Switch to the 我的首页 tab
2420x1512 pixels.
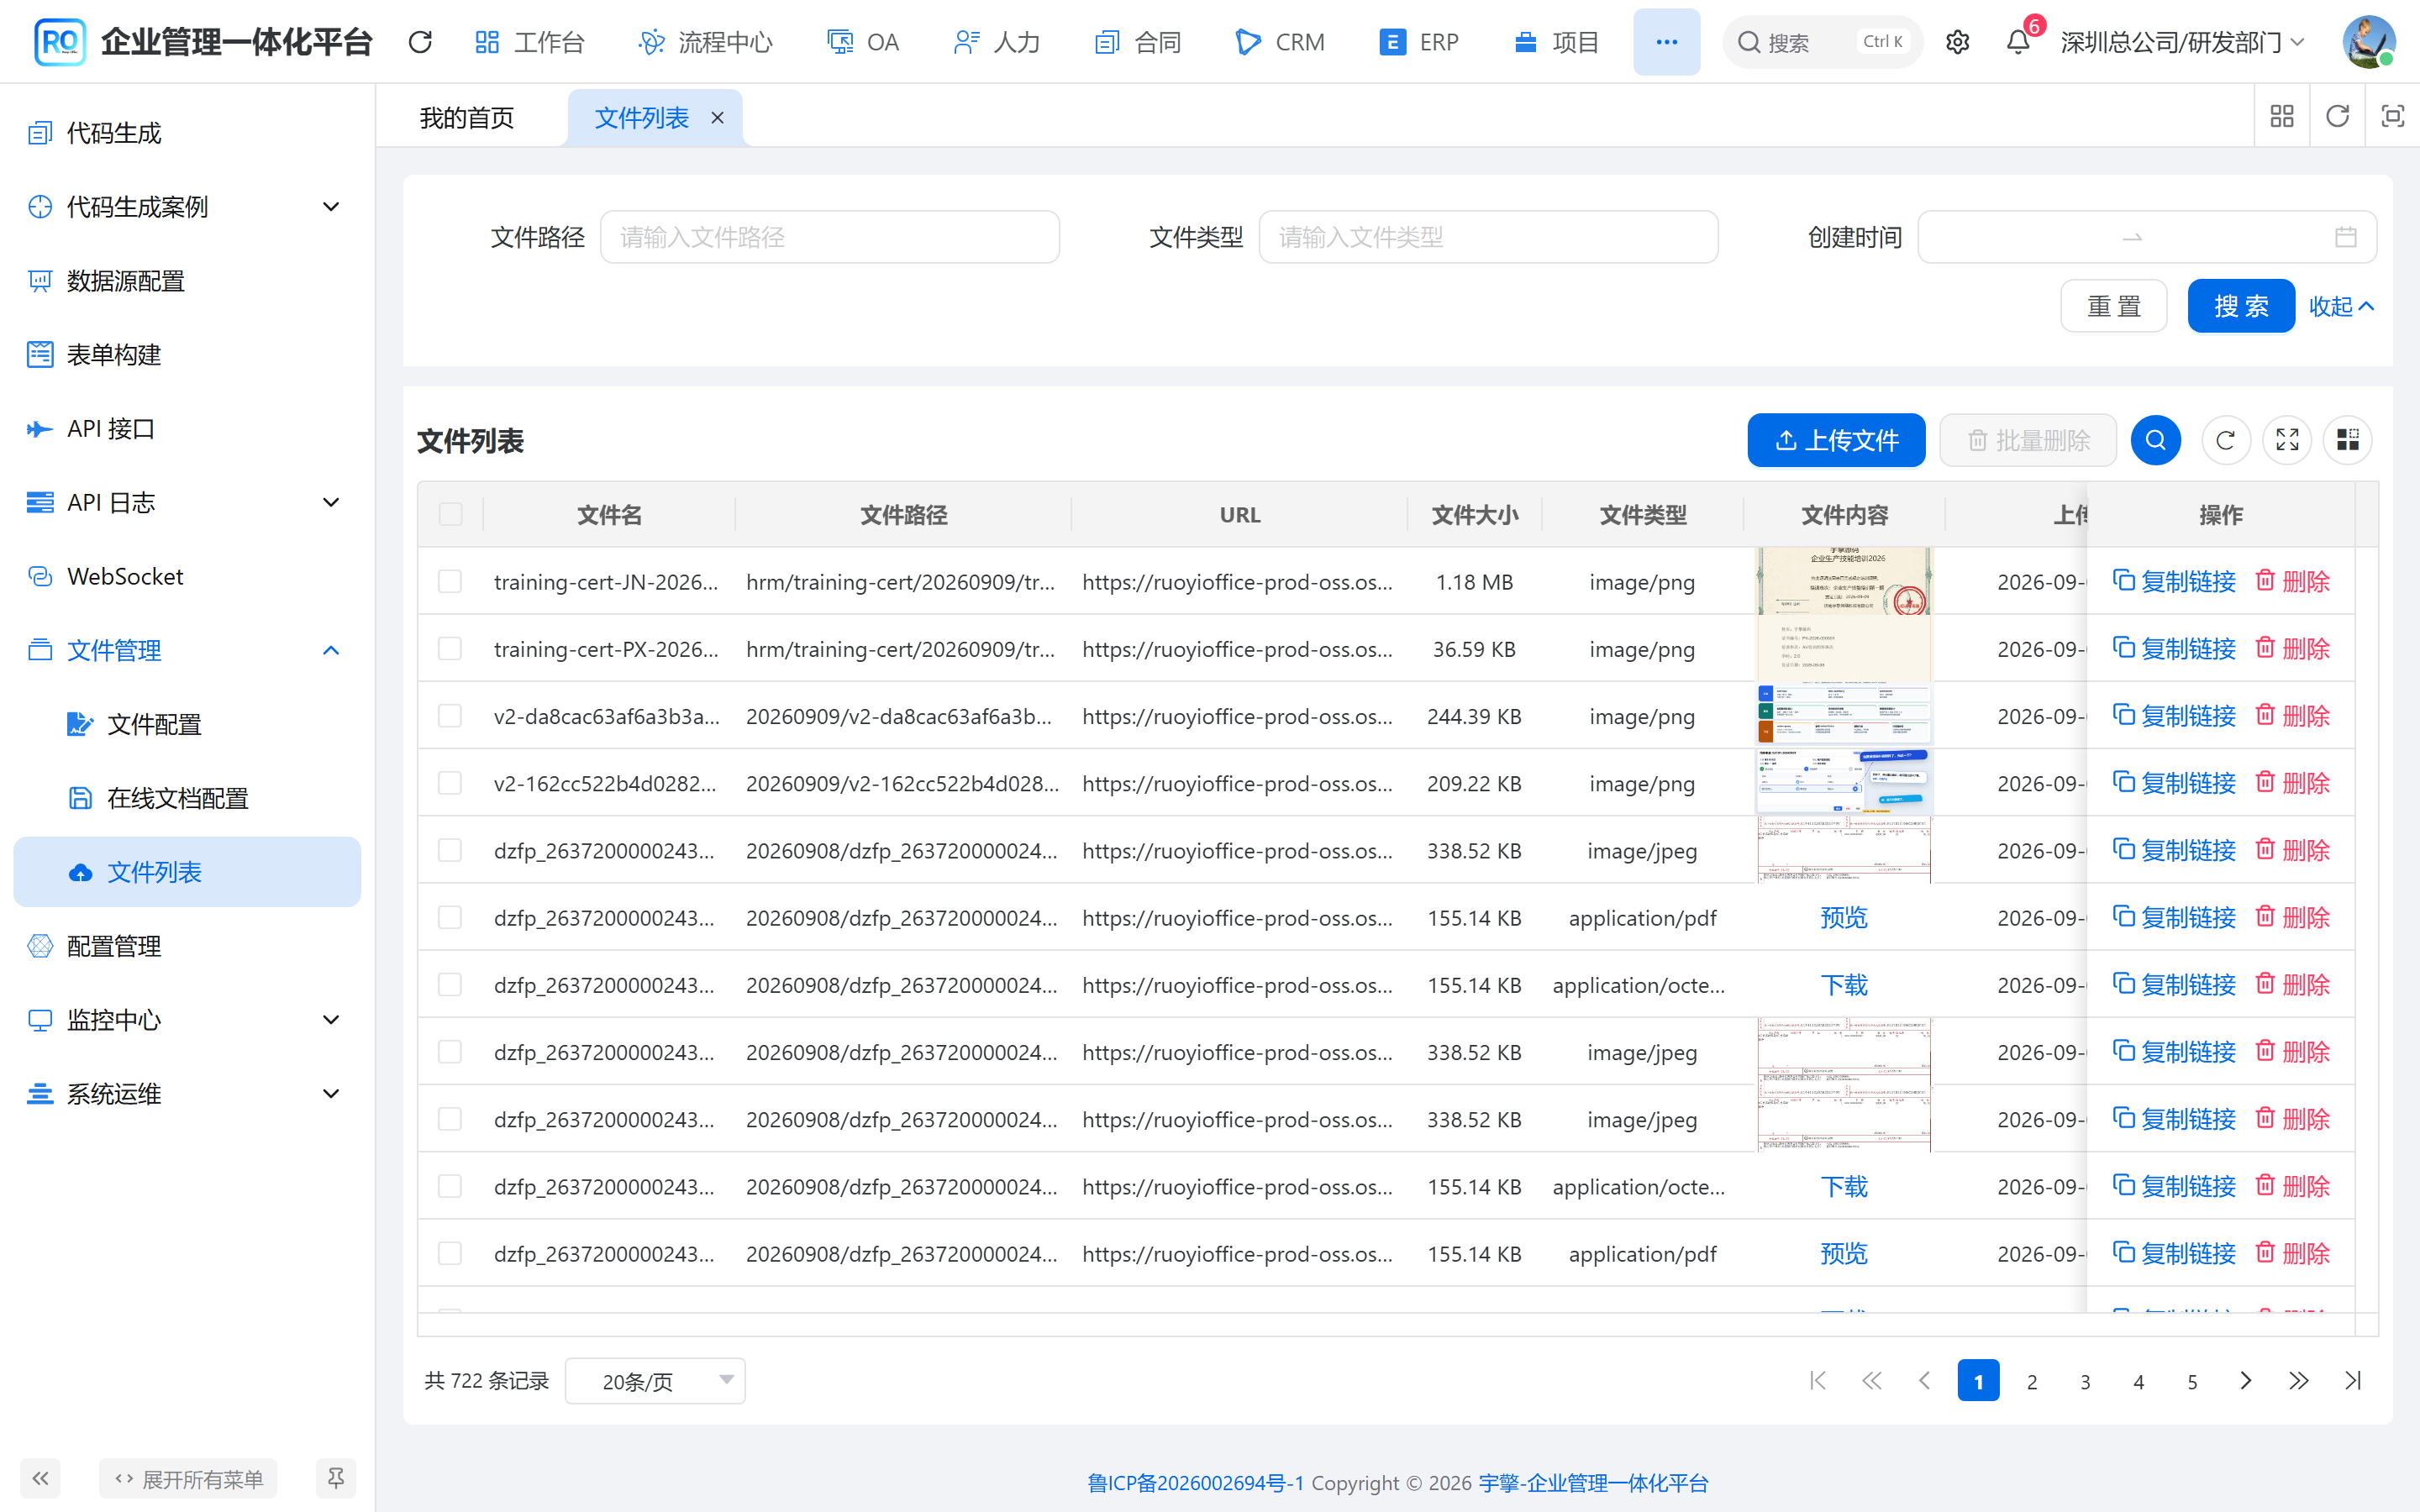467,118
